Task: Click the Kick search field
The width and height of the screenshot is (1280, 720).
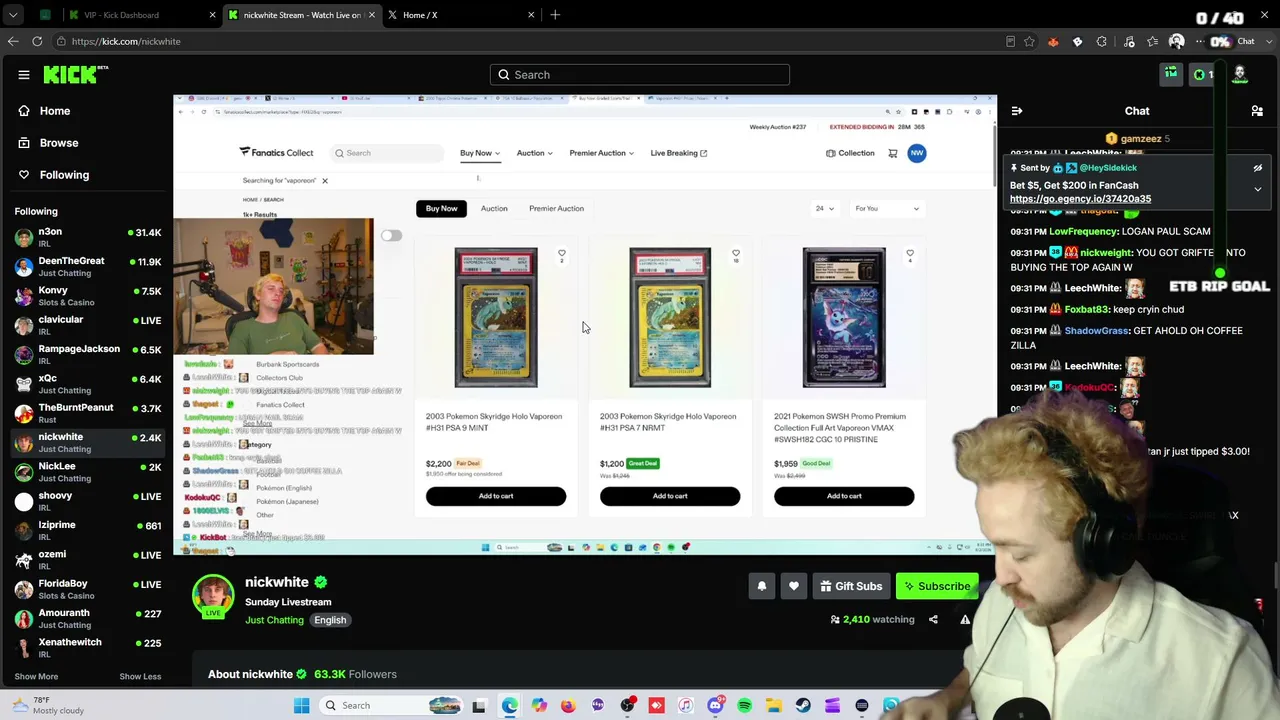Action: [640, 75]
